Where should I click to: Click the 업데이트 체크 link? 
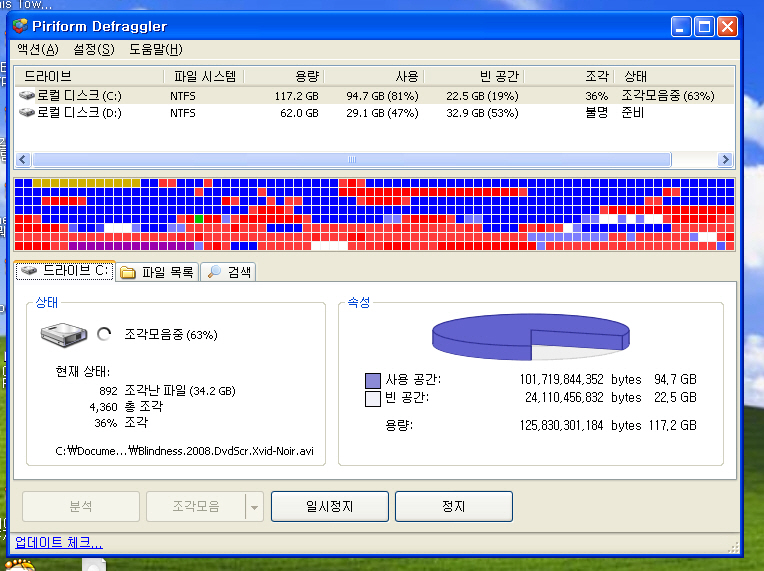(x=58, y=543)
